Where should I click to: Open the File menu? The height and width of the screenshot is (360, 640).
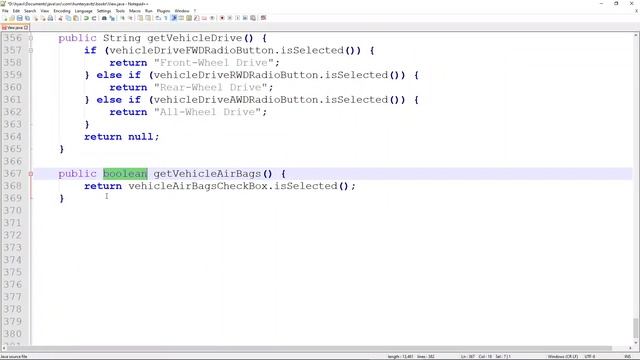[5, 11]
